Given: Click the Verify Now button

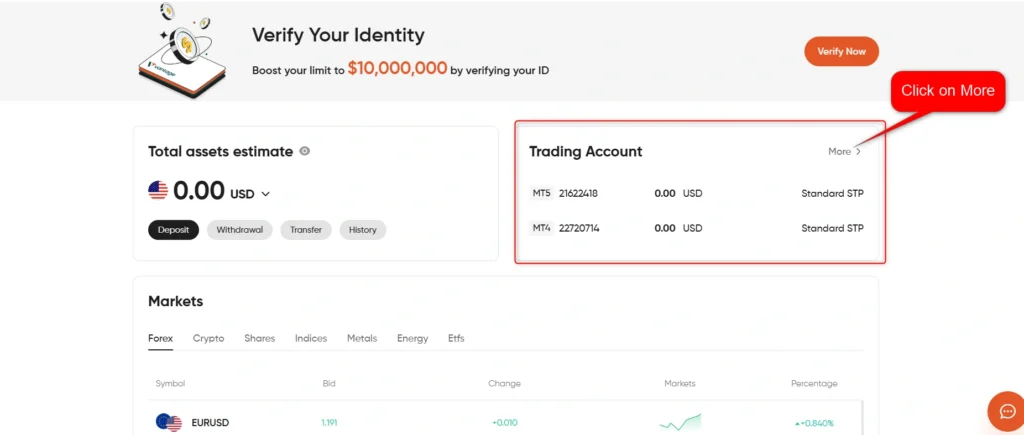Looking at the screenshot, I should pos(841,52).
